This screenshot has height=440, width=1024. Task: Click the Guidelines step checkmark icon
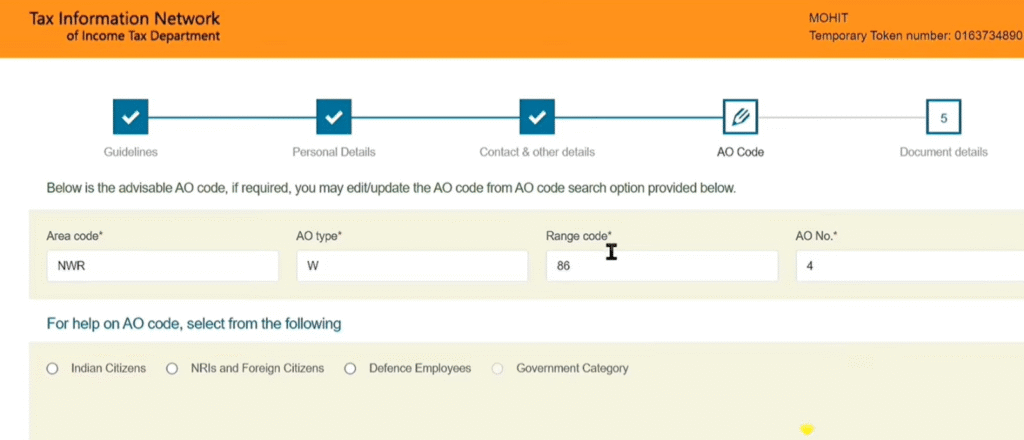[x=131, y=117]
